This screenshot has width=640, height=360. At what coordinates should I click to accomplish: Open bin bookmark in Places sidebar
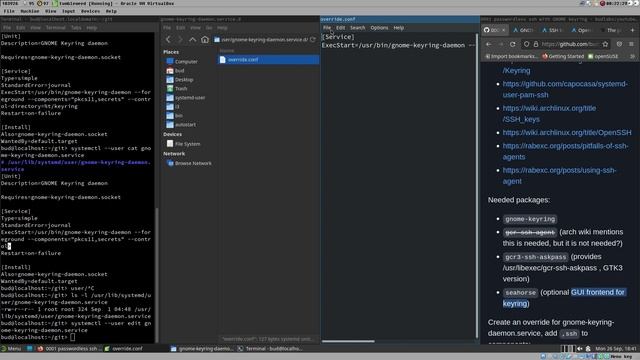tap(175, 116)
